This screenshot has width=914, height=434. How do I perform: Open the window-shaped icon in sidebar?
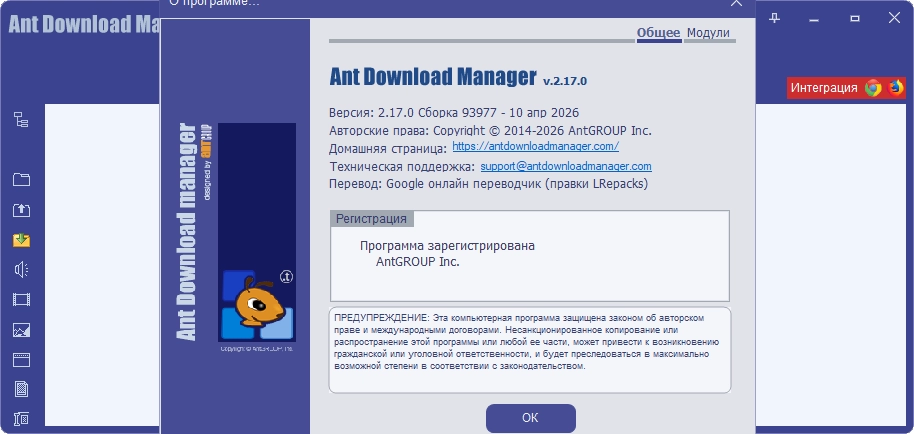[x=22, y=359]
